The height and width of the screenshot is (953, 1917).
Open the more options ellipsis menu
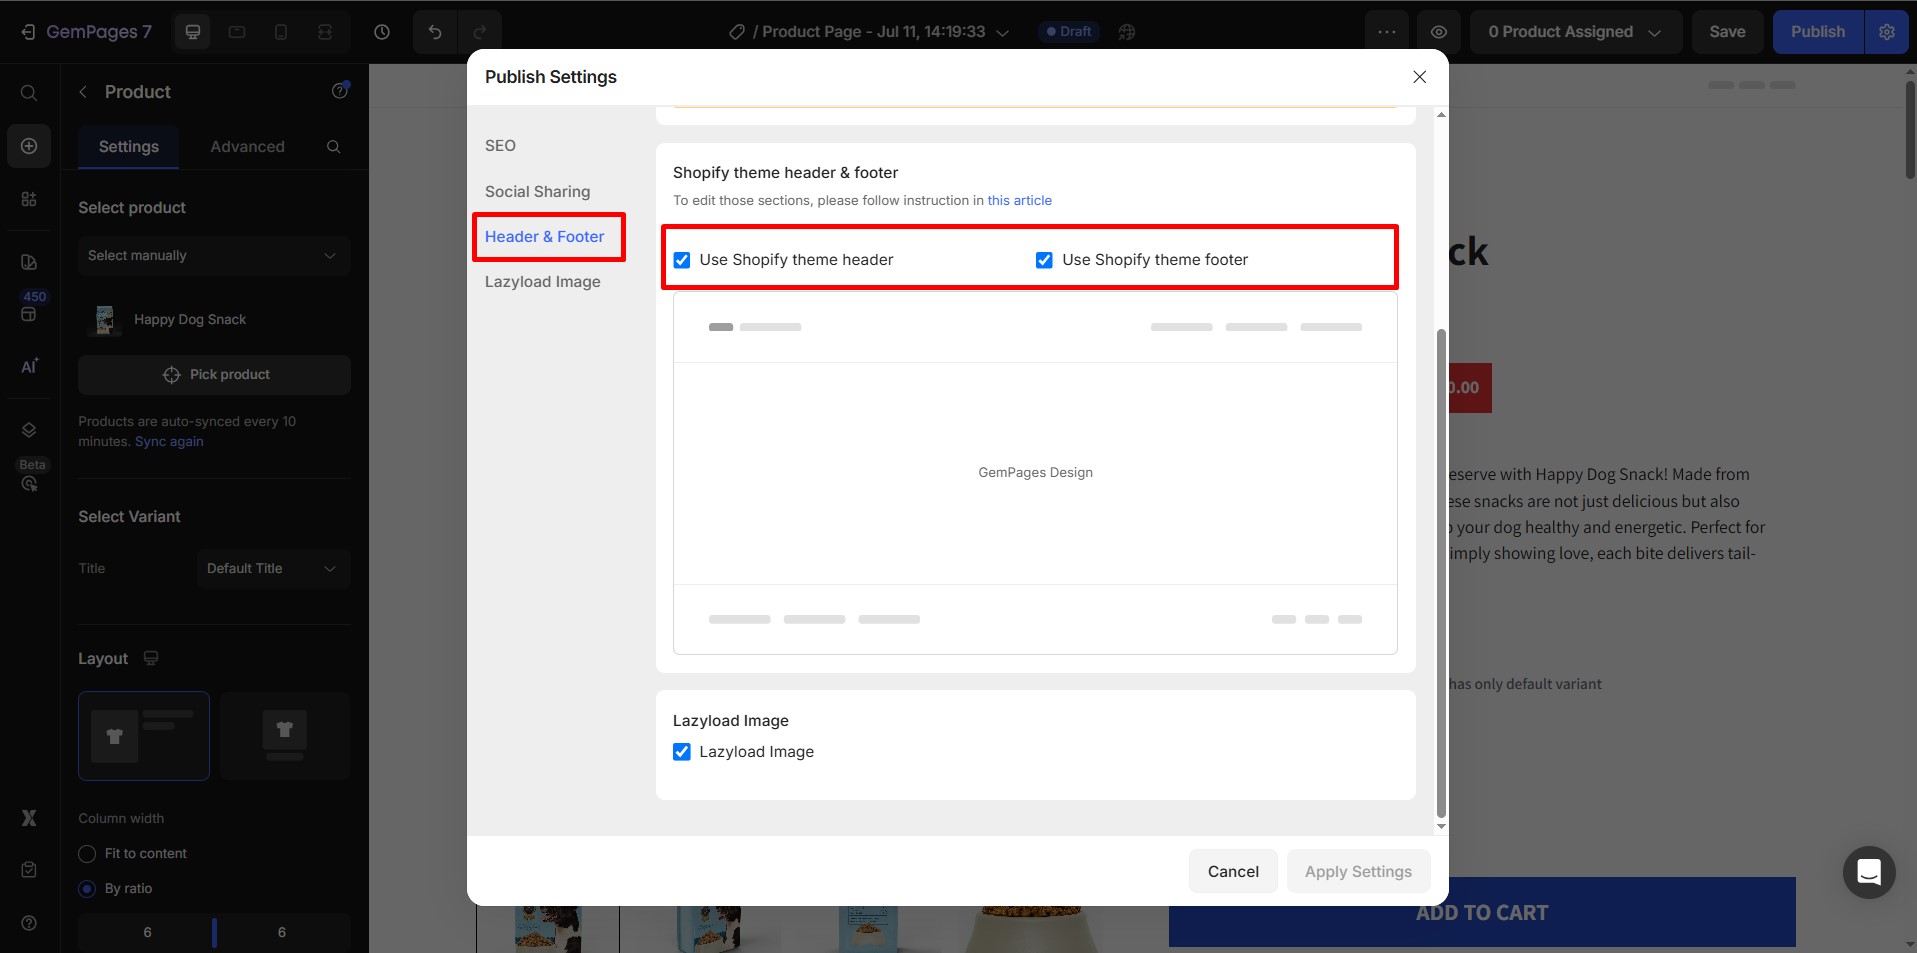click(1386, 32)
